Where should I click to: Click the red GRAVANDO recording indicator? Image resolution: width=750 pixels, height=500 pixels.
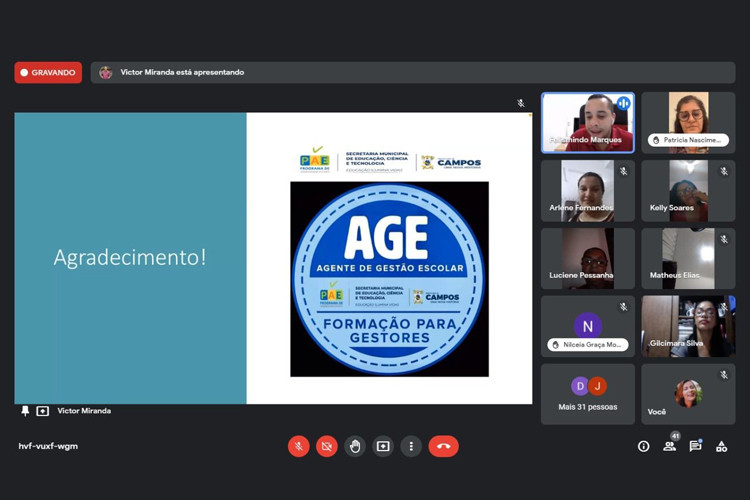pos(48,73)
